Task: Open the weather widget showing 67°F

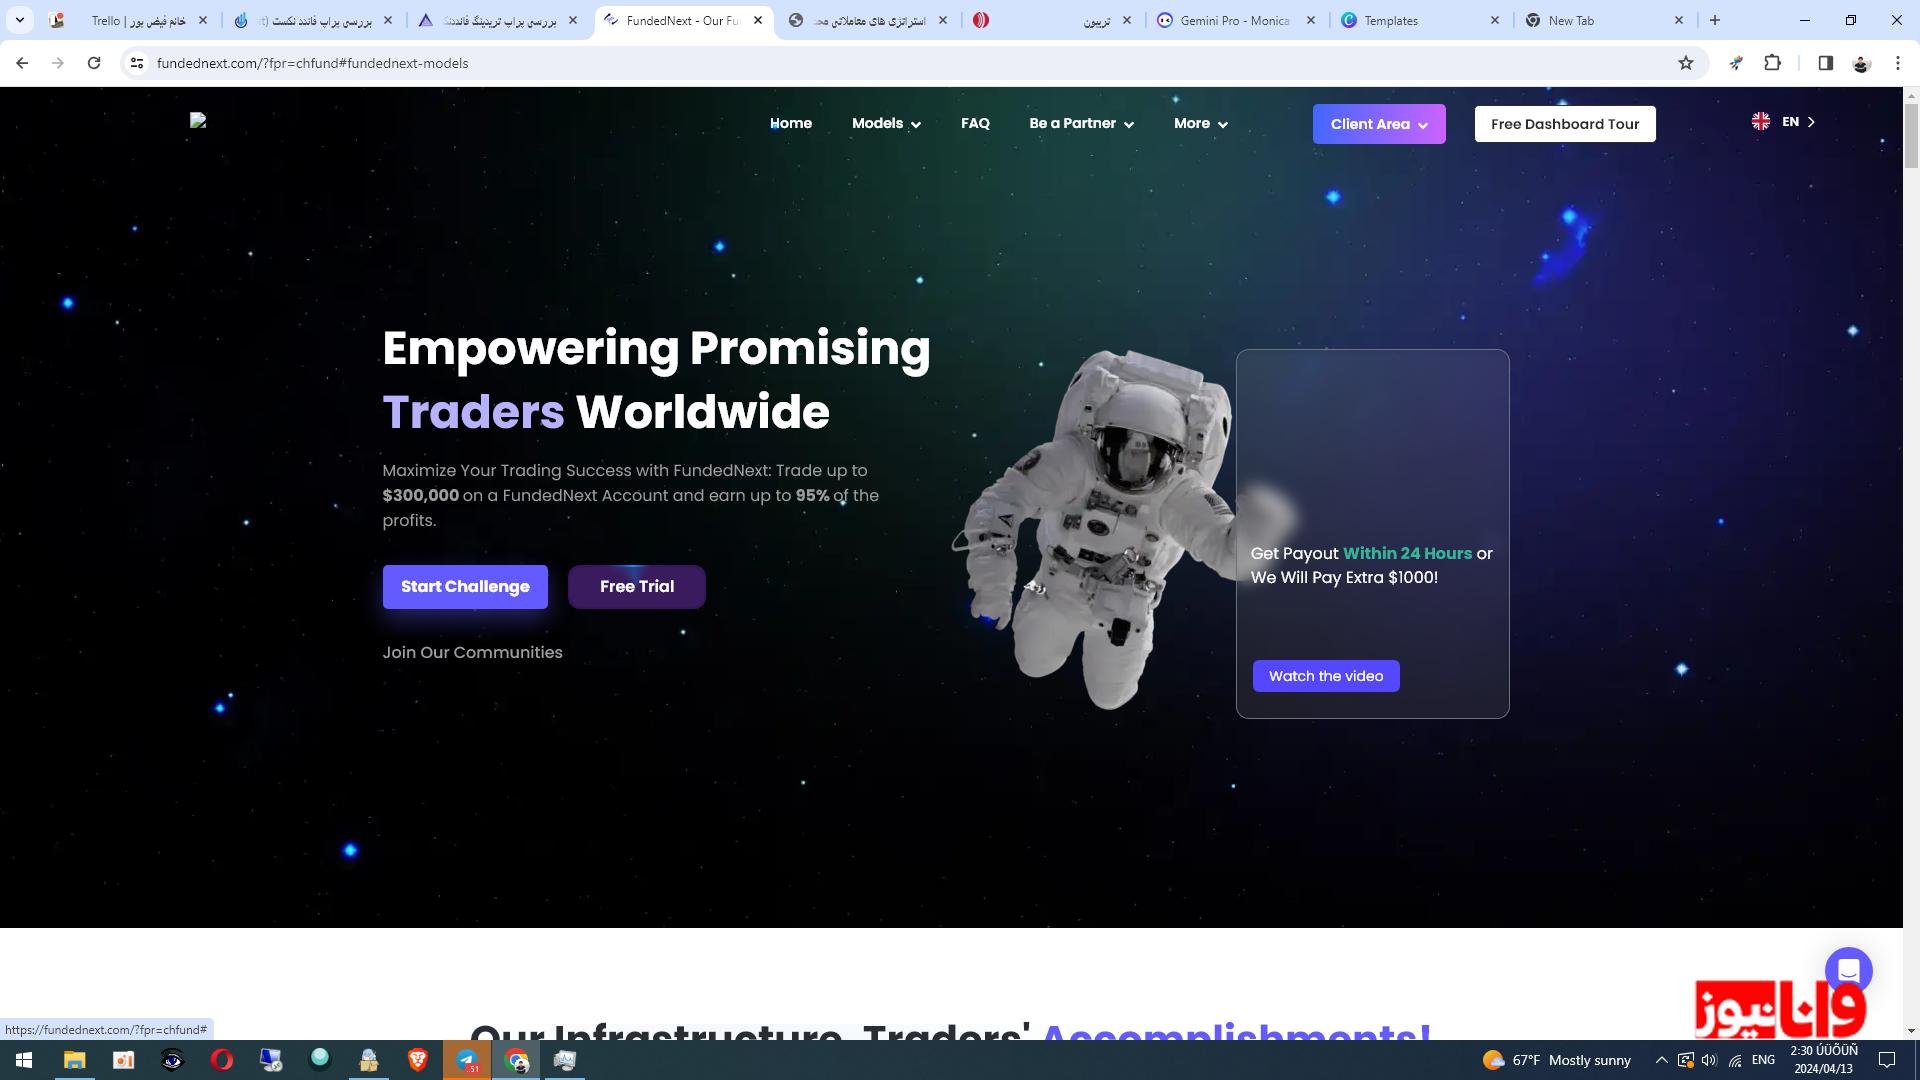Action: click(1556, 1060)
